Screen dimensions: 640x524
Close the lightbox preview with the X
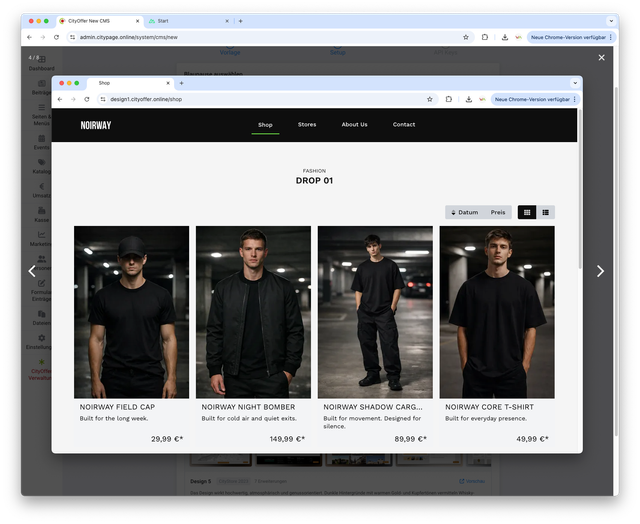[x=601, y=58]
